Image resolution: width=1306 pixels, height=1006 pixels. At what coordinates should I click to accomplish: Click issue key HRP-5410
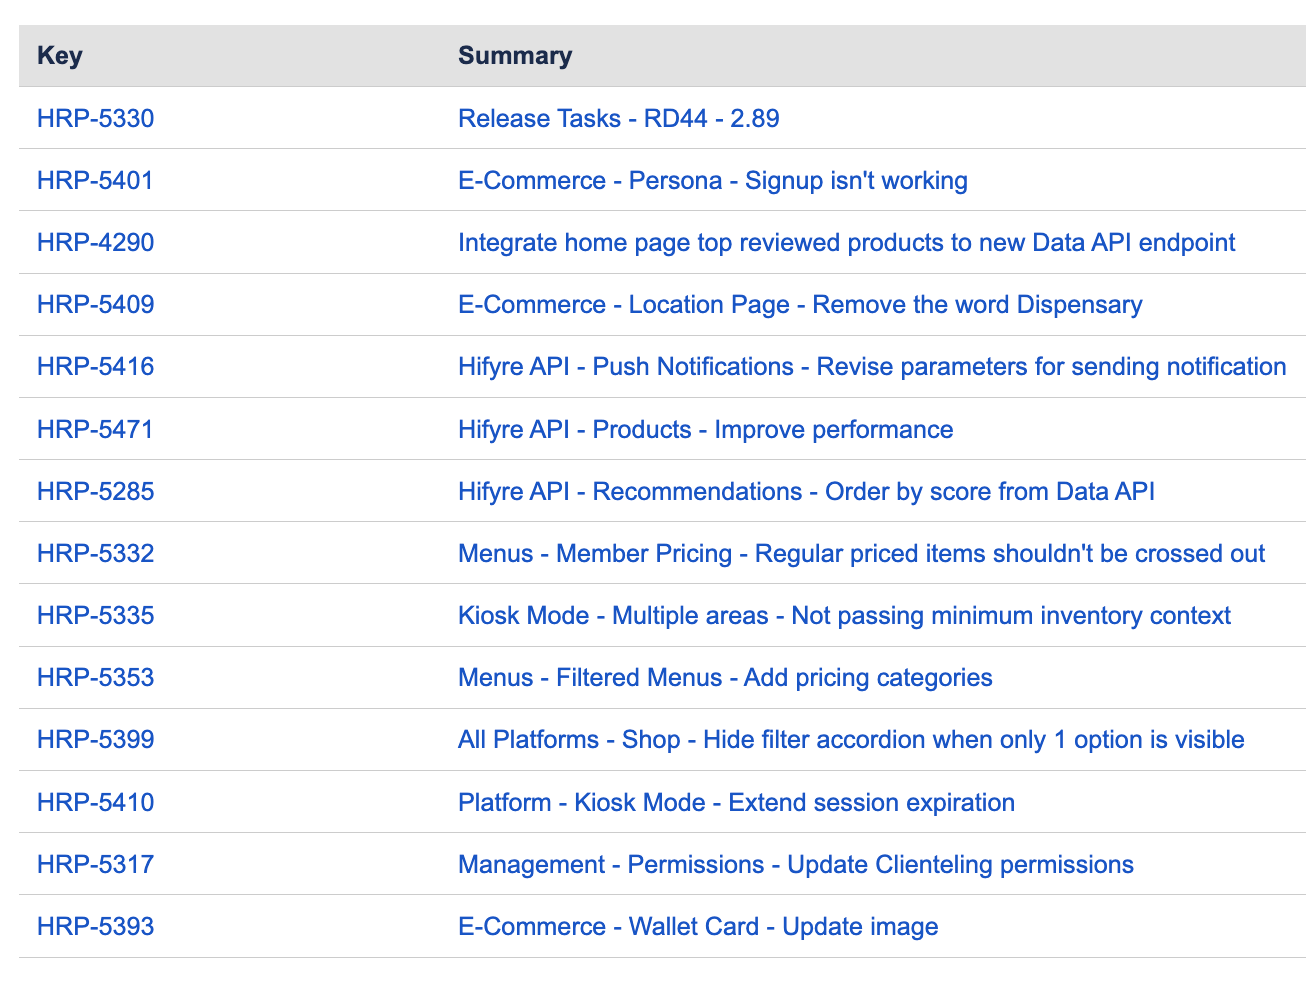pyautogui.click(x=95, y=803)
